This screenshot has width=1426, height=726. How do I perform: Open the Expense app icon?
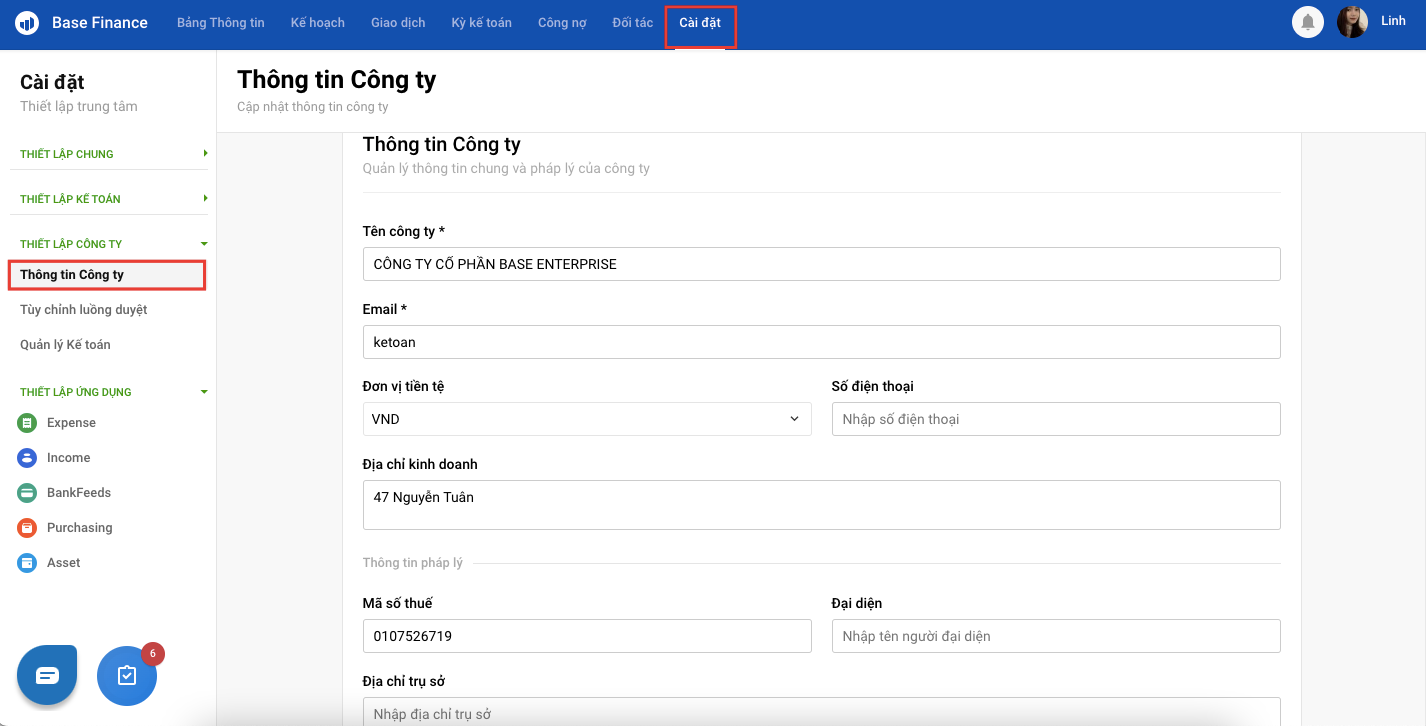[27, 423]
